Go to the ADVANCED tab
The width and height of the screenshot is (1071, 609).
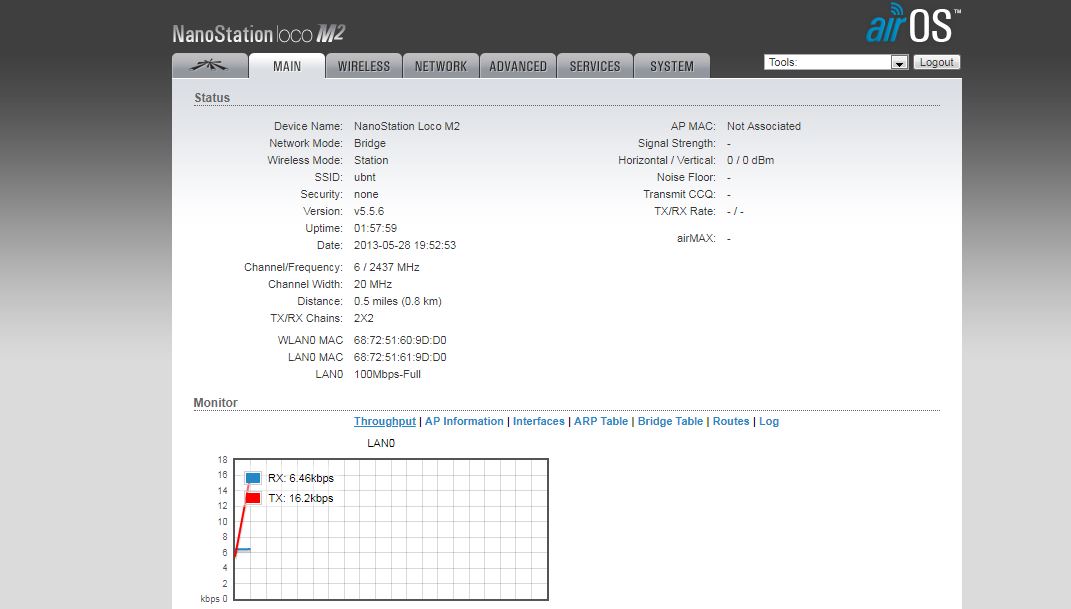518,66
